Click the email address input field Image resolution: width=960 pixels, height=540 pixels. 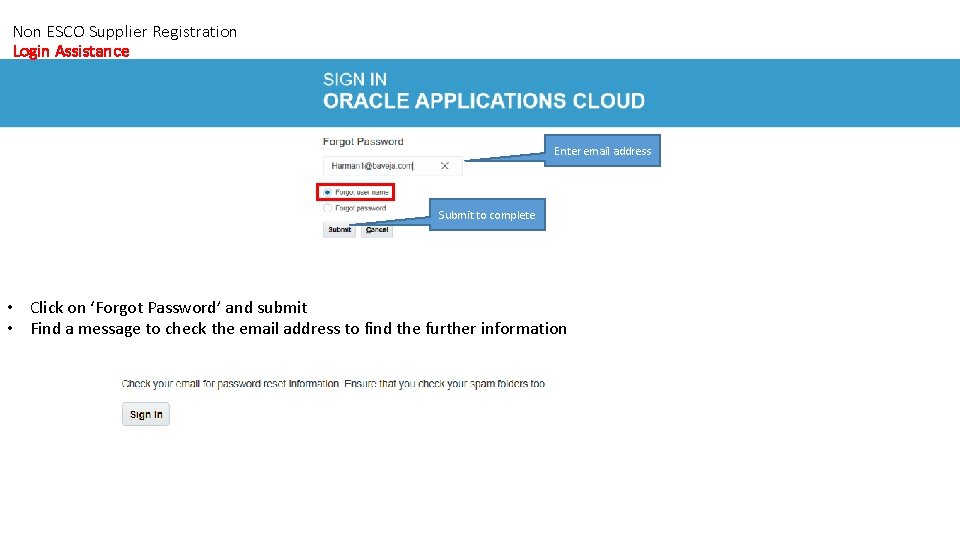[x=392, y=165]
